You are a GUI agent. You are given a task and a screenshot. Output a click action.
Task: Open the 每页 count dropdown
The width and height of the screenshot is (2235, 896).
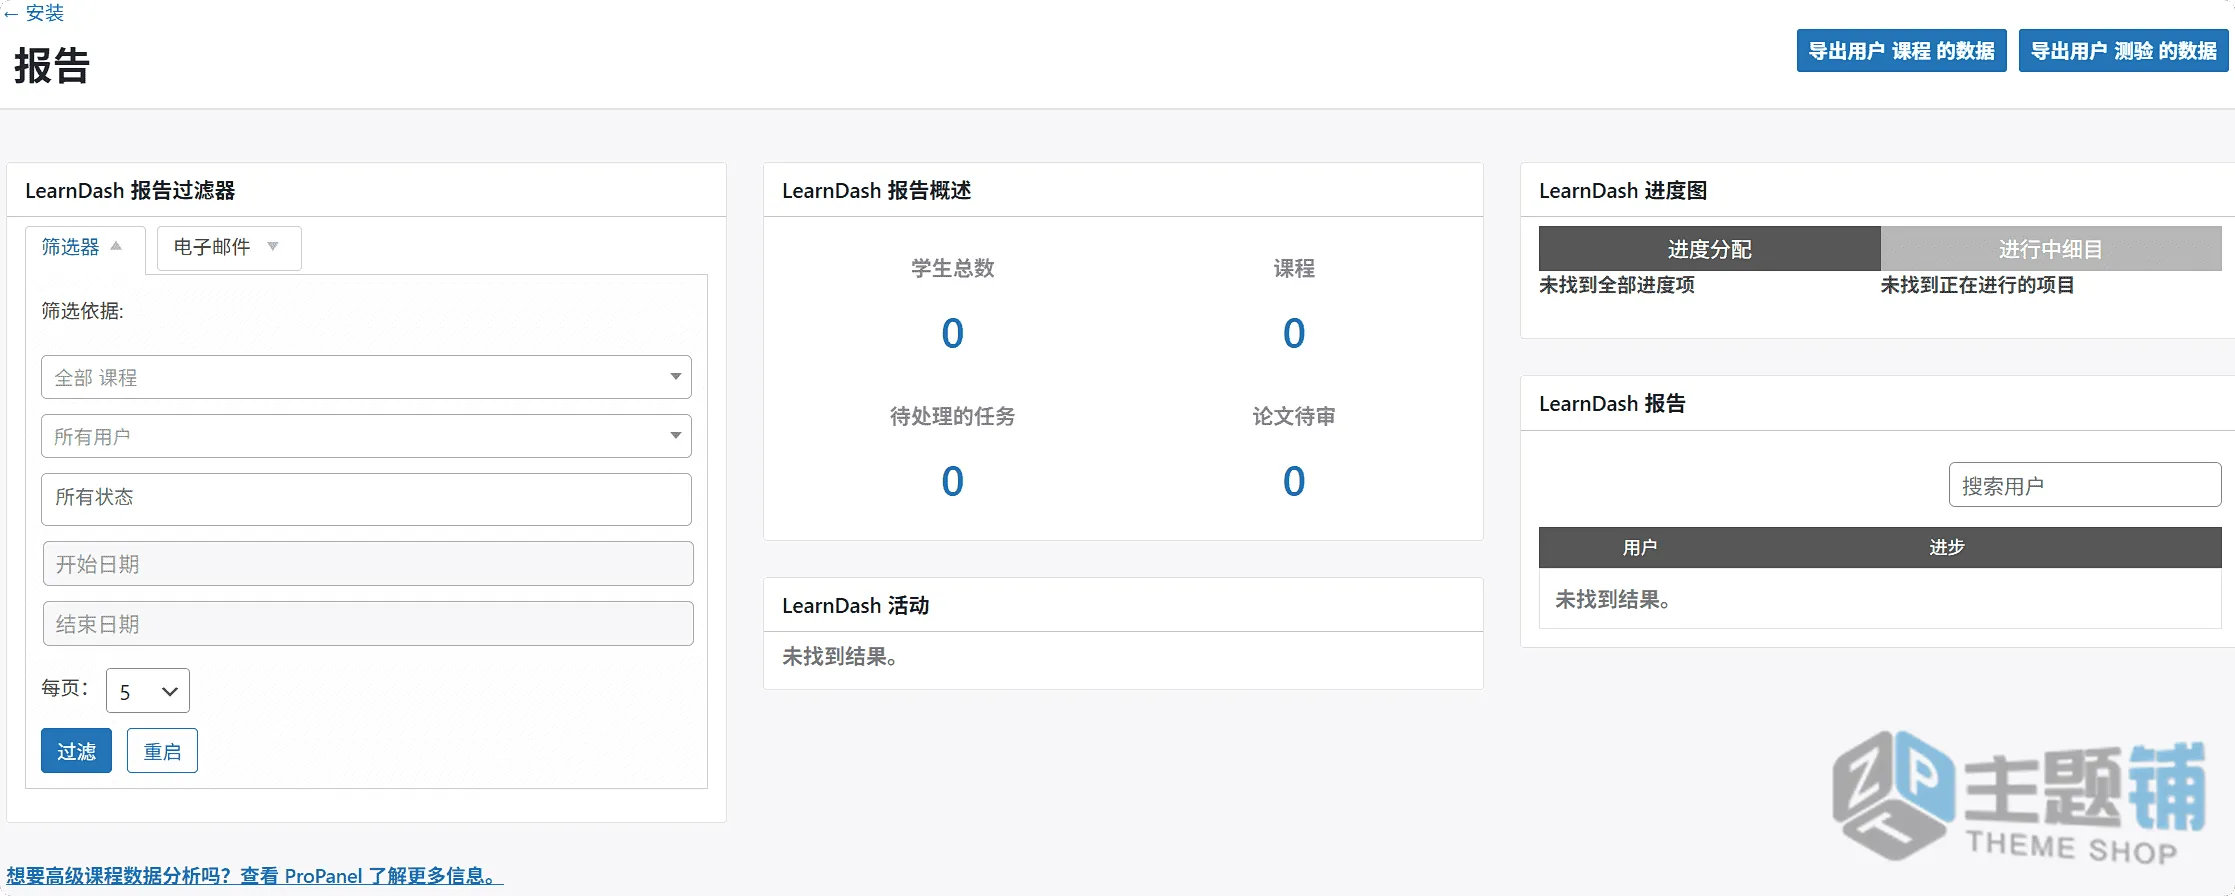coord(148,691)
